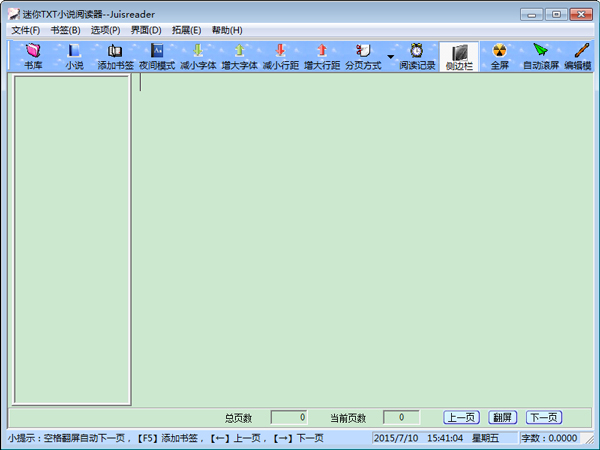Toggle 自动滚屏 auto-scroll
The width and height of the screenshot is (600, 450).
(541, 56)
